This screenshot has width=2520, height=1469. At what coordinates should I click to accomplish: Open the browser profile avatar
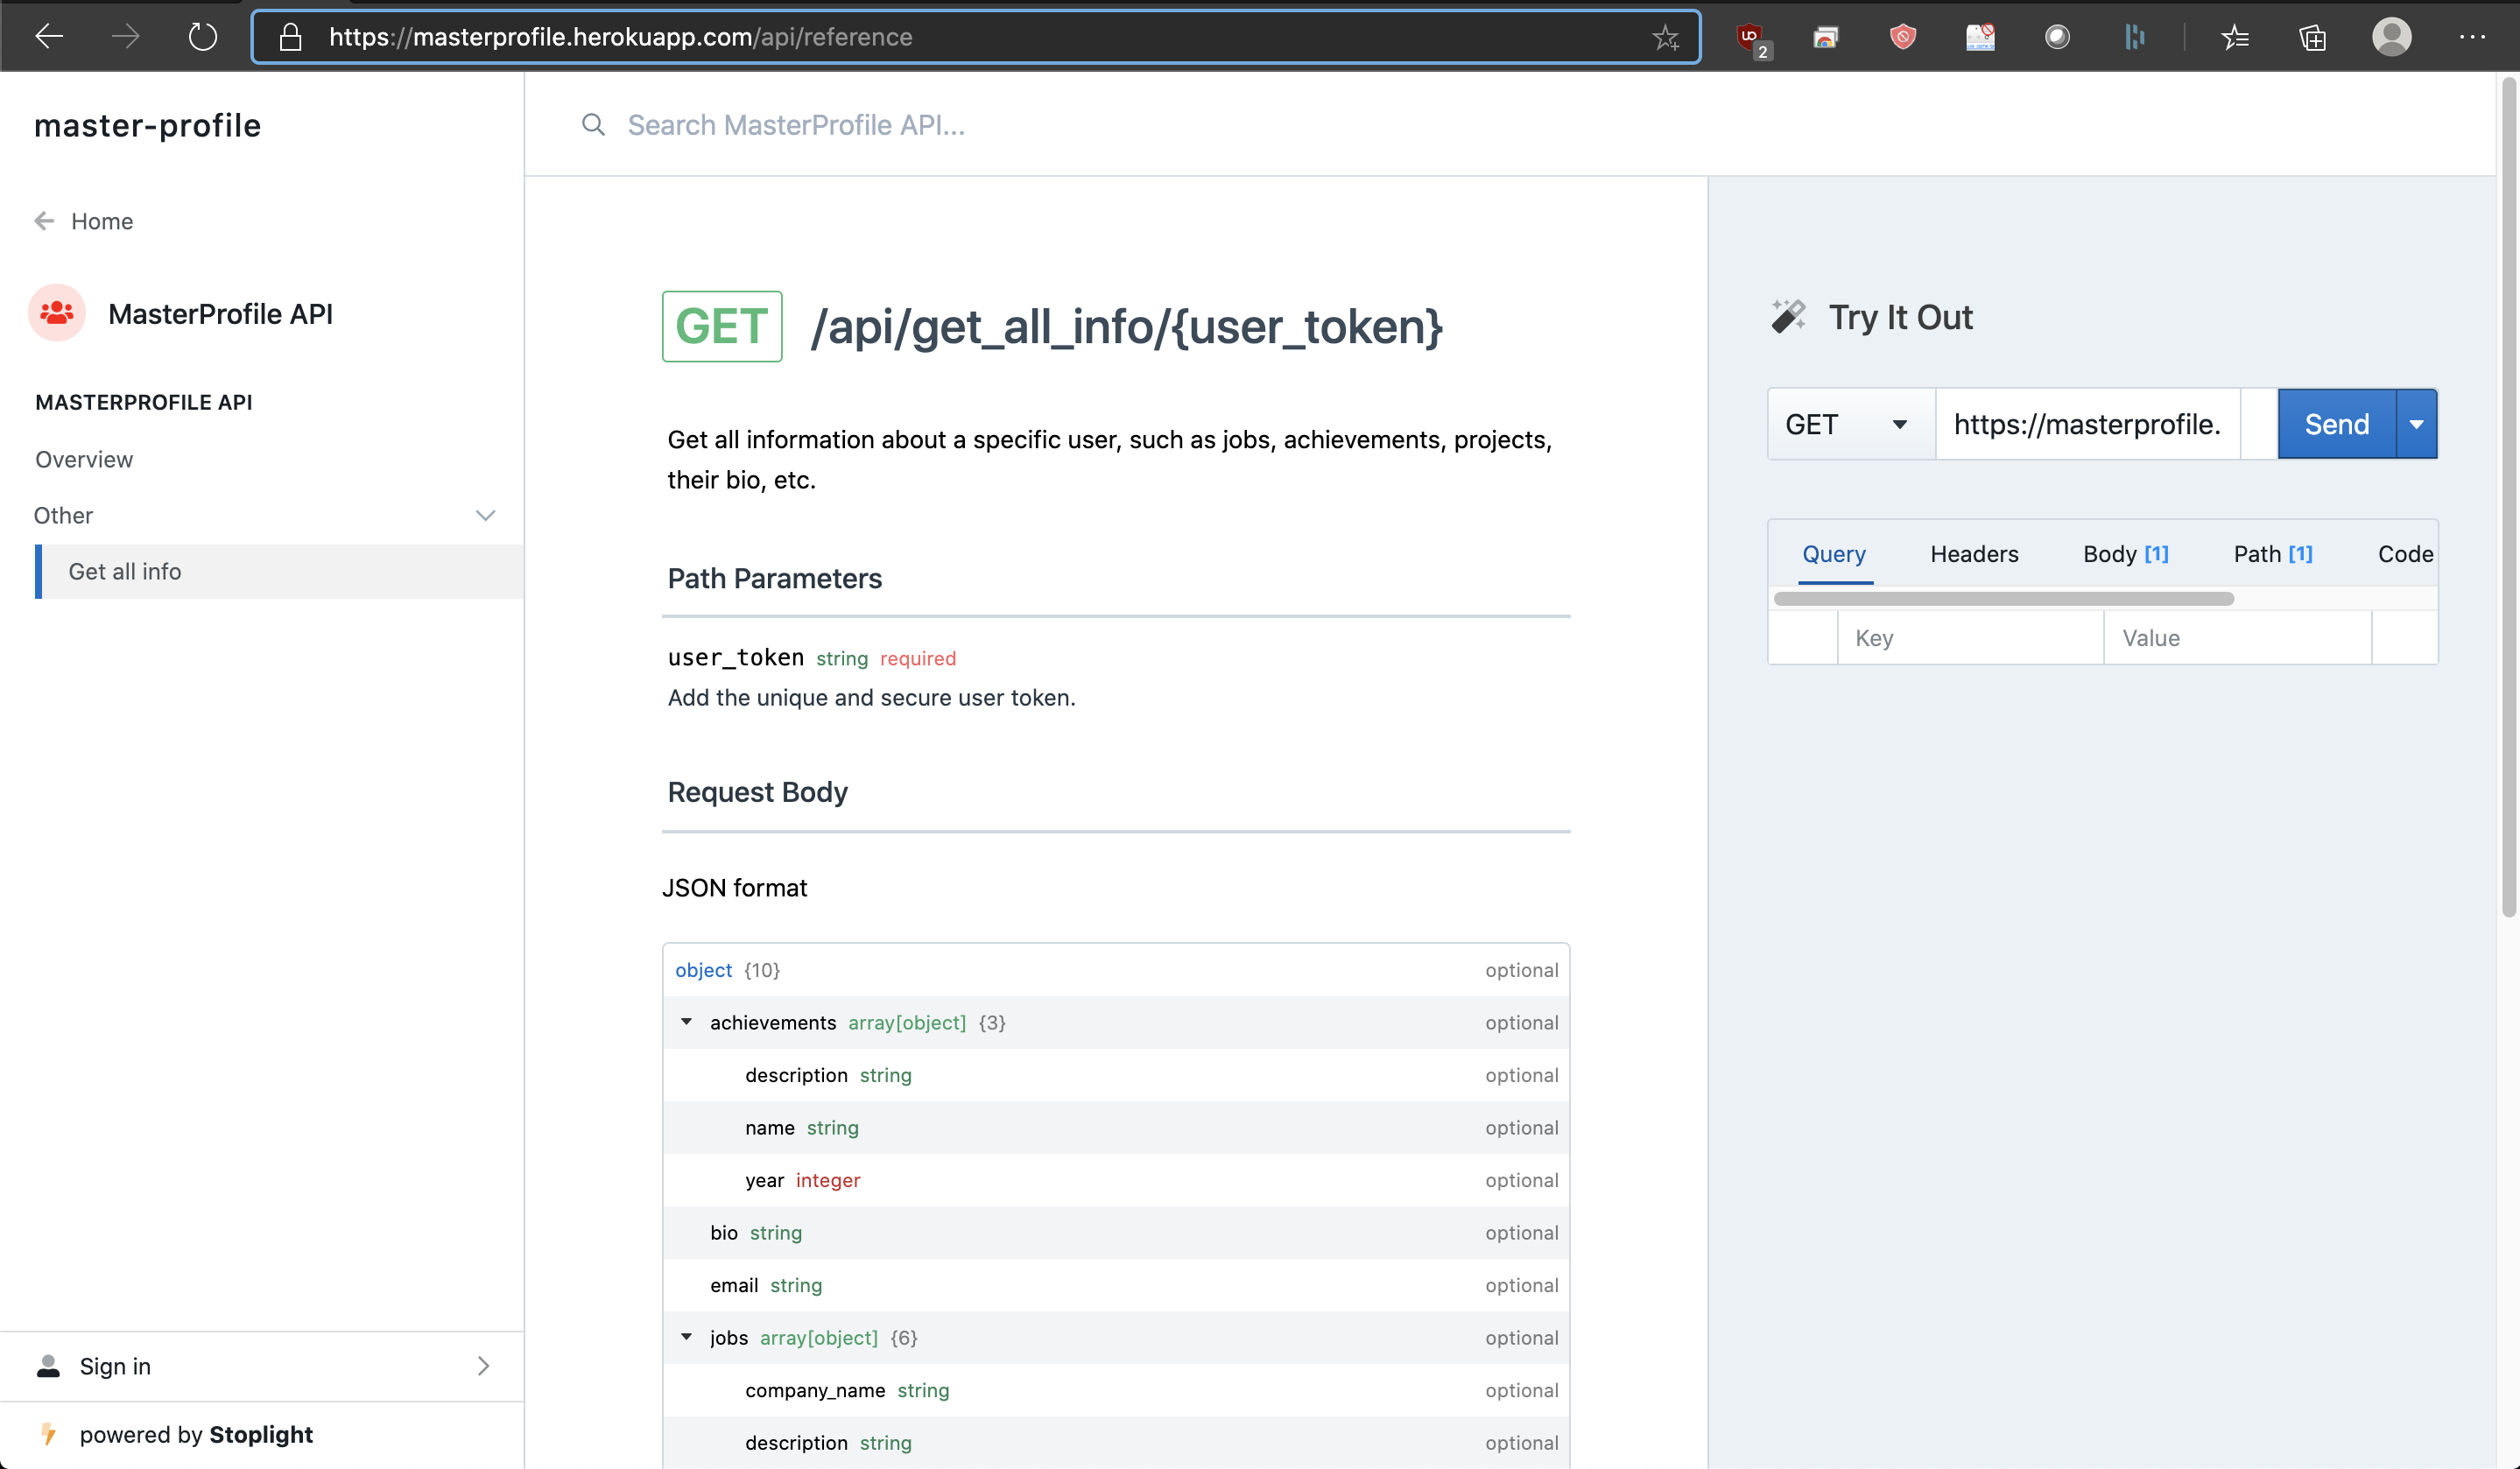pos(2391,37)
